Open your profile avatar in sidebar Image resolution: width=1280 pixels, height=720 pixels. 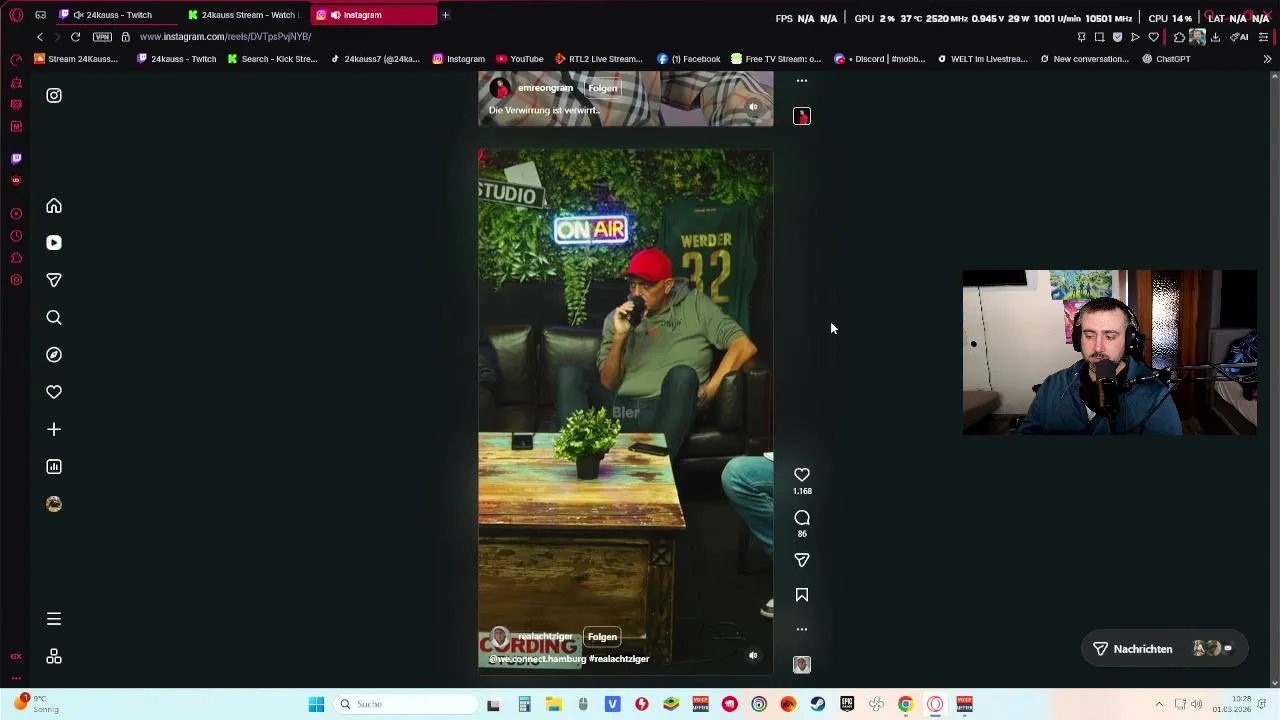[54, 504]
